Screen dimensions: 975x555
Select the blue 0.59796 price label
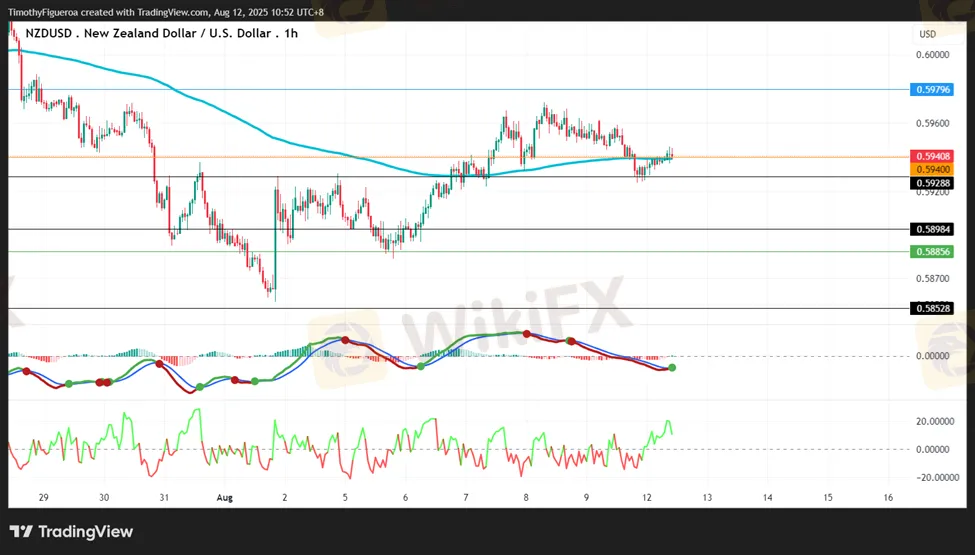coord(931,89)
